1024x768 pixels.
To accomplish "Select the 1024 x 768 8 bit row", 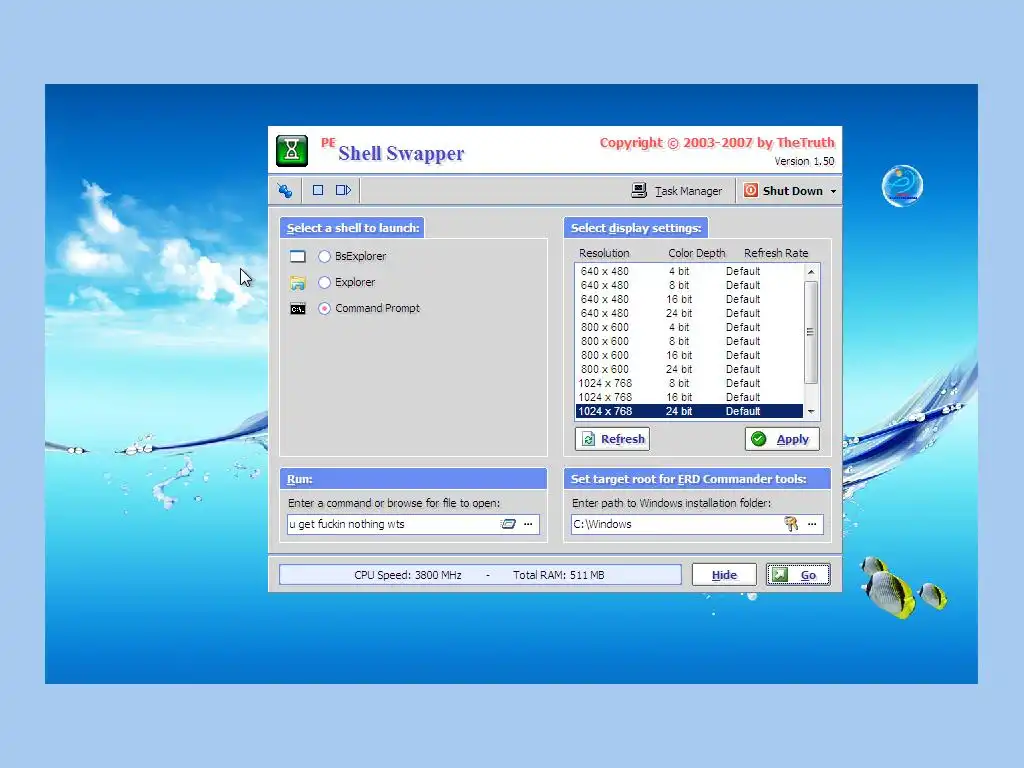I will point(689,383).
